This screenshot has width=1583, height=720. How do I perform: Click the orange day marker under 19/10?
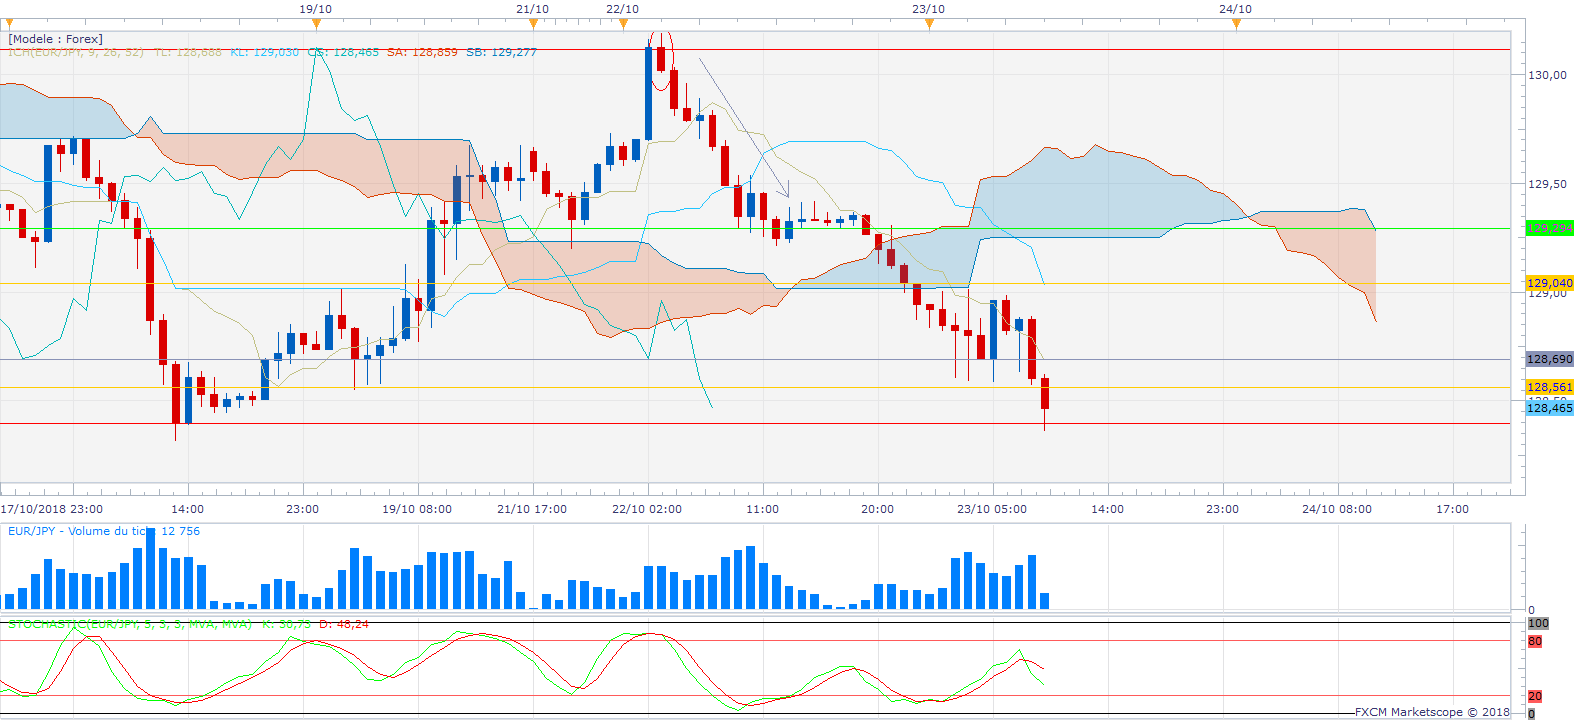pyautogui.click(x=316, y=23)
